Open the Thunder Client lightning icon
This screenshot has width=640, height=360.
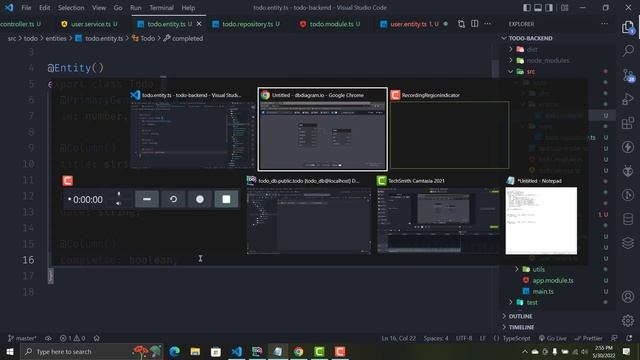coord(628,147)
